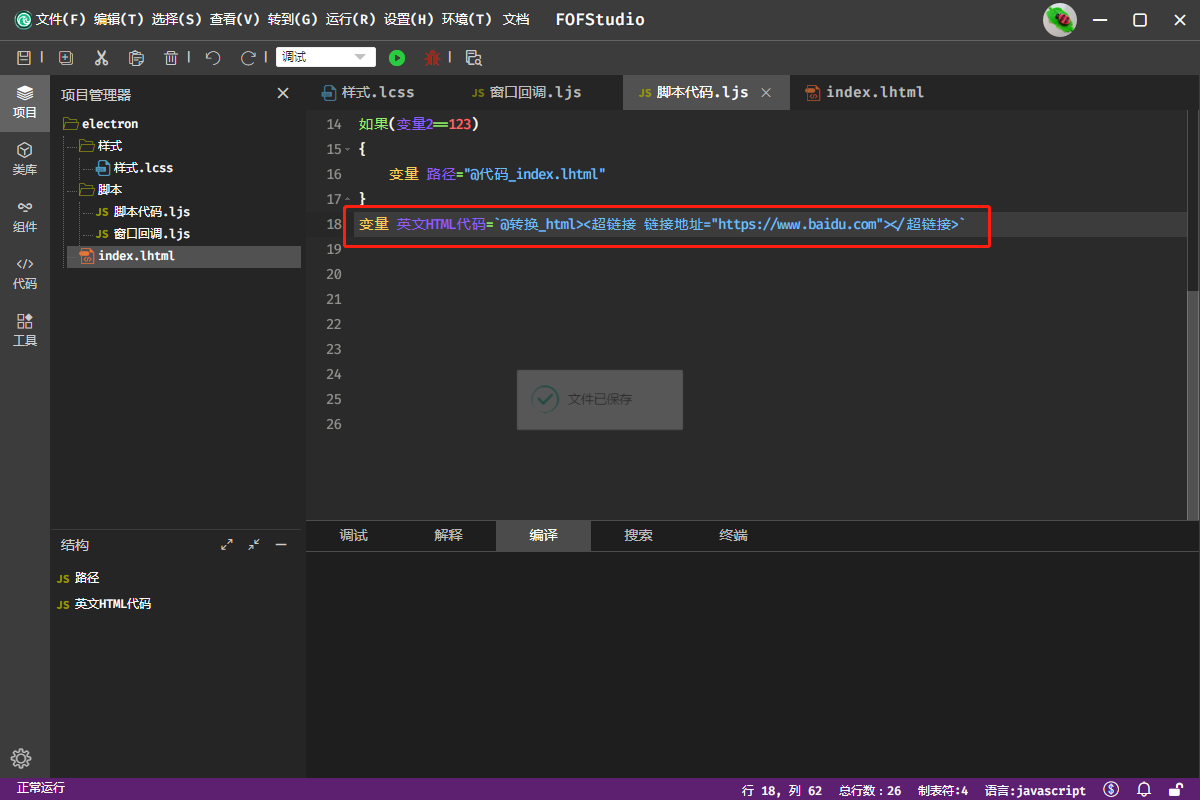Click the new file plus icon
The width and height of the screenshot is (1200, 800).
(66, 58)
